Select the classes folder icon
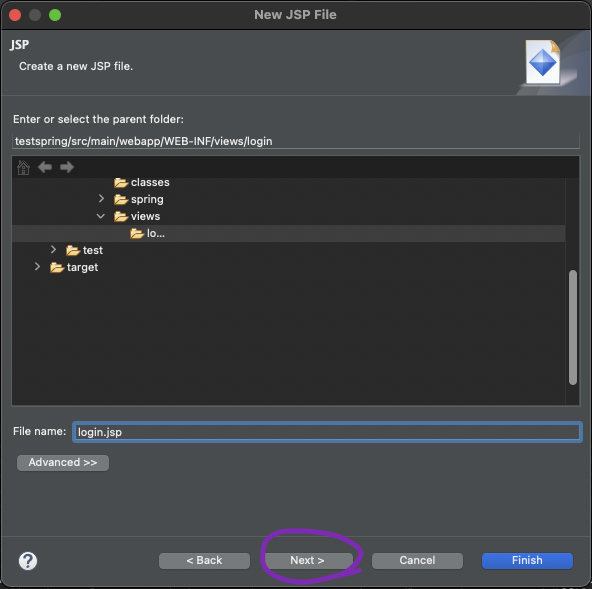This screenshot has height=589, width=592. pos(121,183)
